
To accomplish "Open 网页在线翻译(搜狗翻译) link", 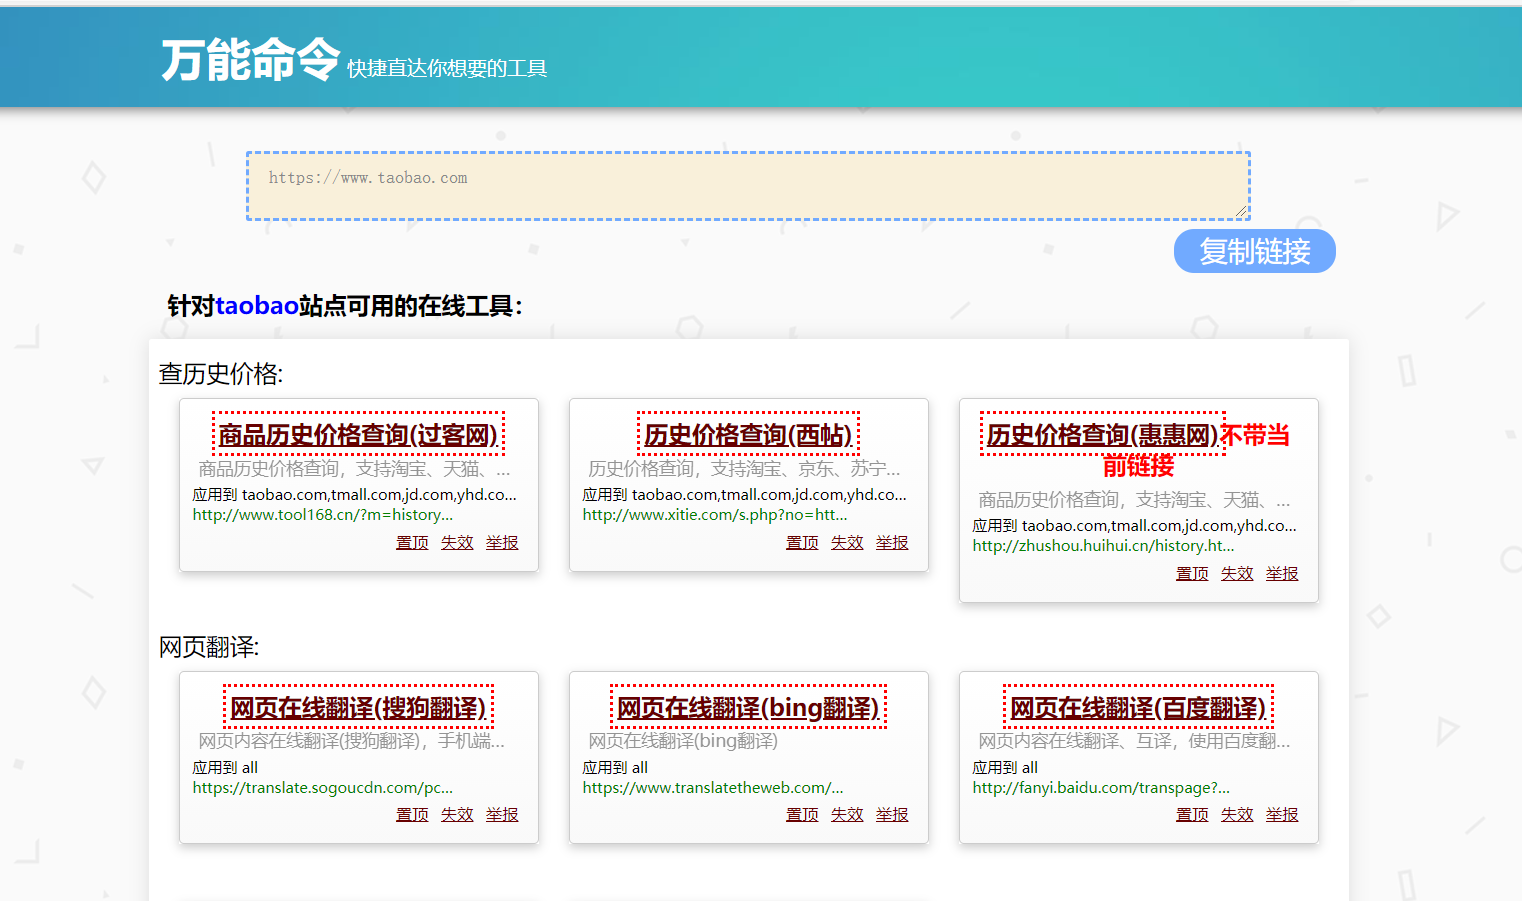I will tap(358, 708).
